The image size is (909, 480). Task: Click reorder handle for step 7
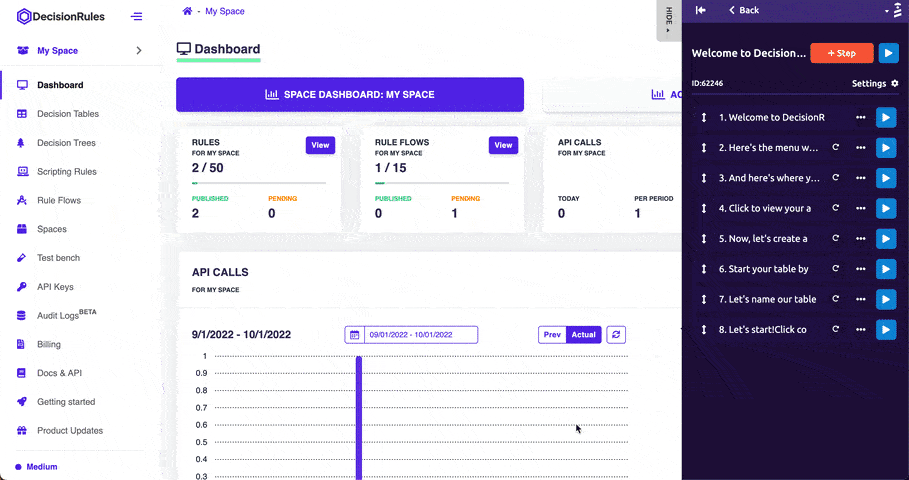point(704,299)
